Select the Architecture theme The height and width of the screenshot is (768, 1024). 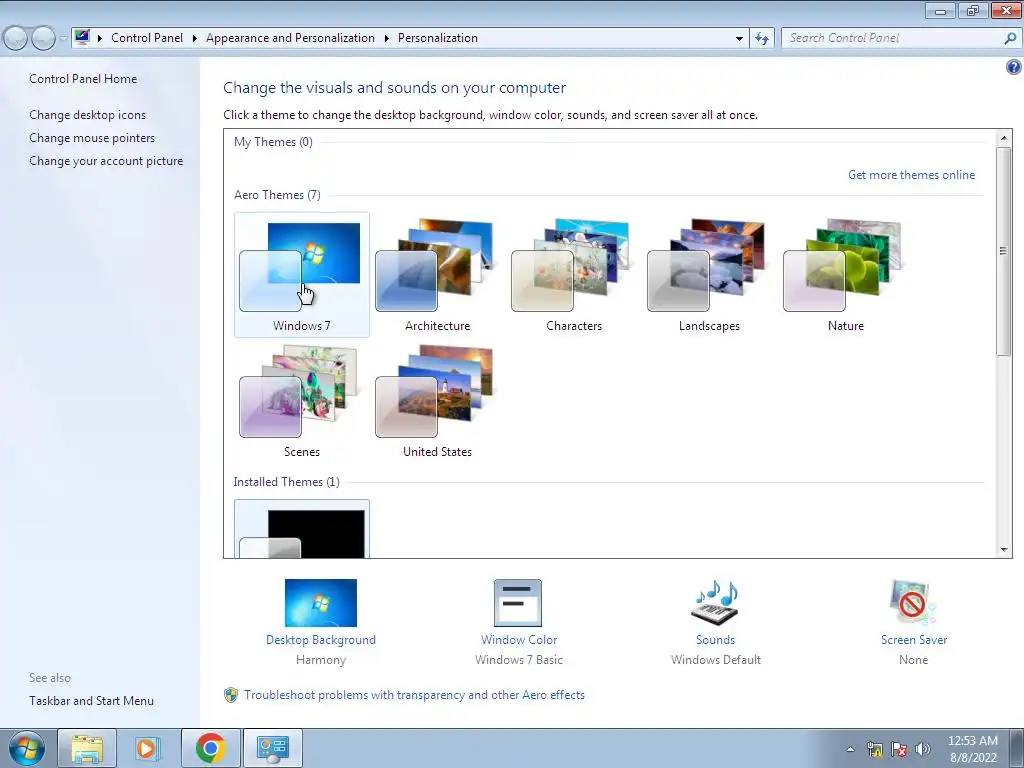(437, 274)
